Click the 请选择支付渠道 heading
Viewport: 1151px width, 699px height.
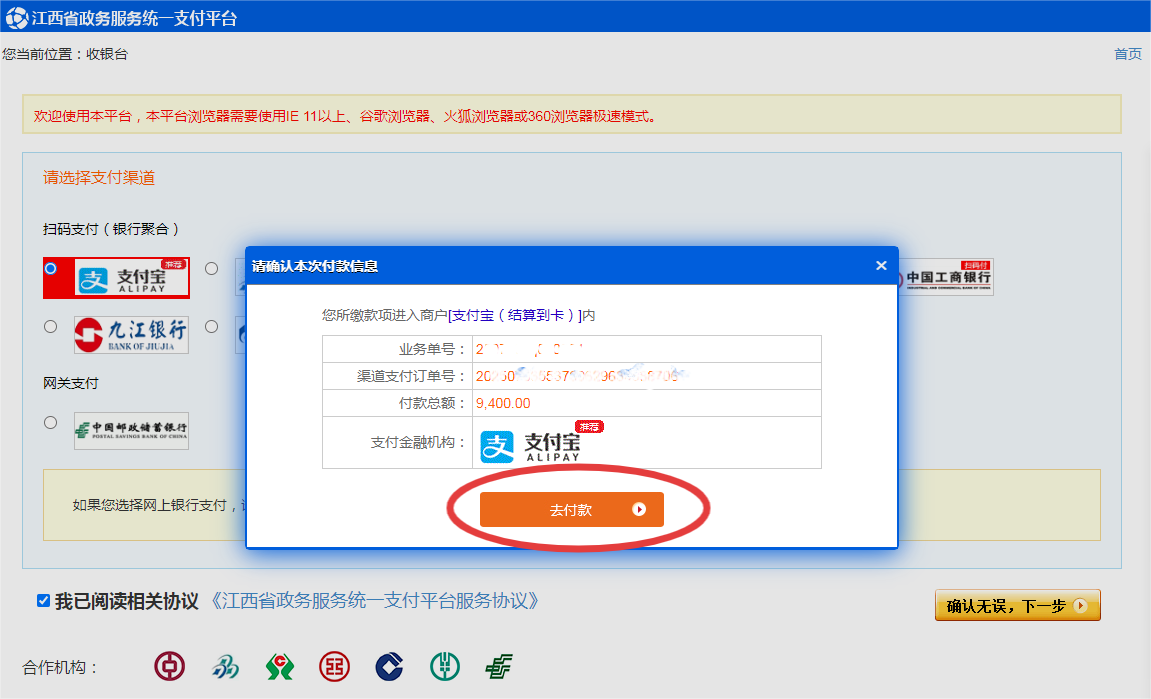[98, 178]
